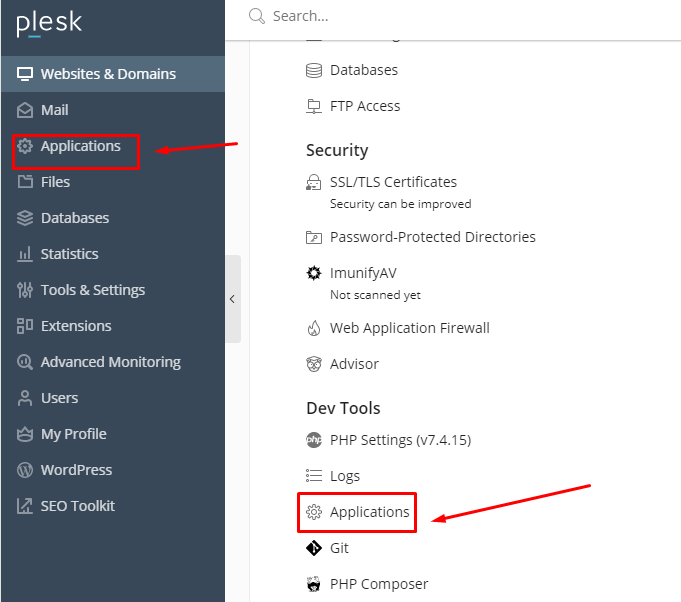Click the sidebar Applications gear icon
The image size is (681, 602).
(x=25, y=146)
